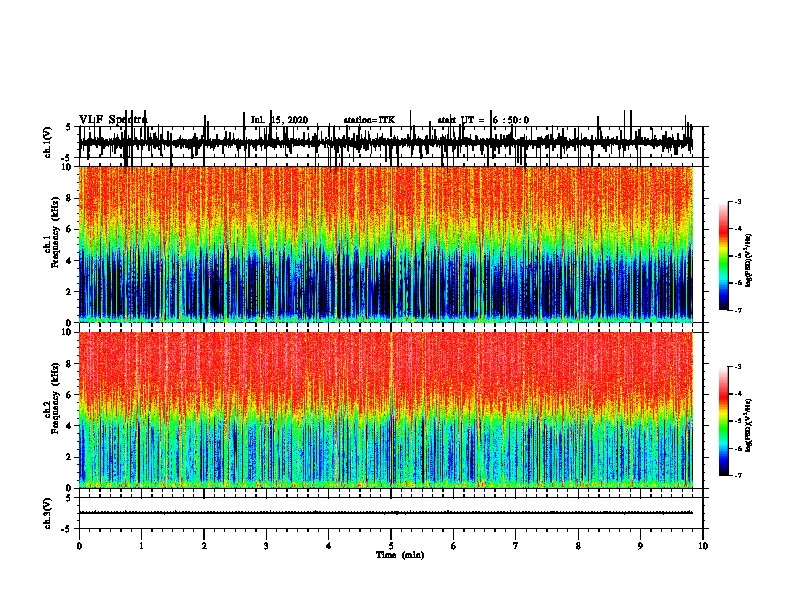Click the ch.1 color bar legend title
This screenshot has height=612, width=792.
coord(748,260)
